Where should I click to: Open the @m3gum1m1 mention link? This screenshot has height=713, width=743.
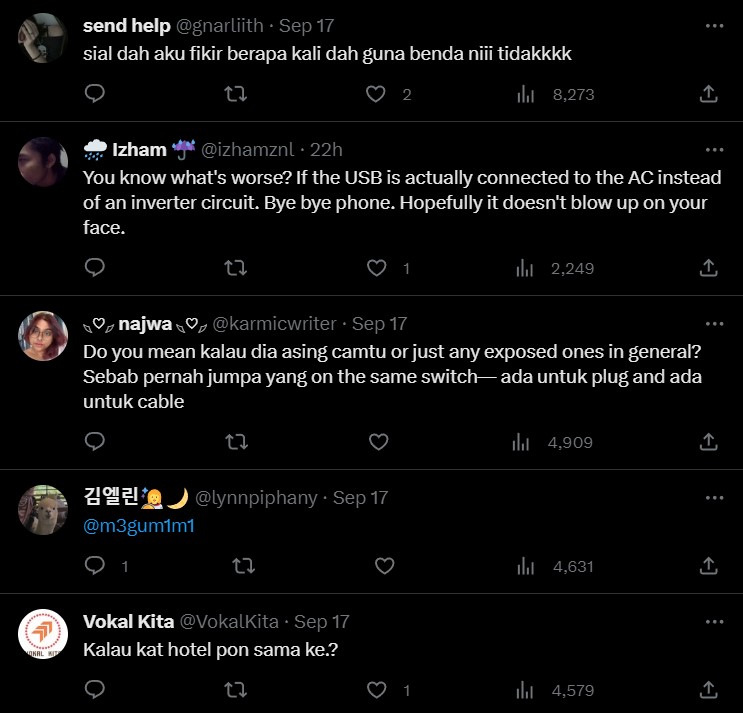pos(138,524)
